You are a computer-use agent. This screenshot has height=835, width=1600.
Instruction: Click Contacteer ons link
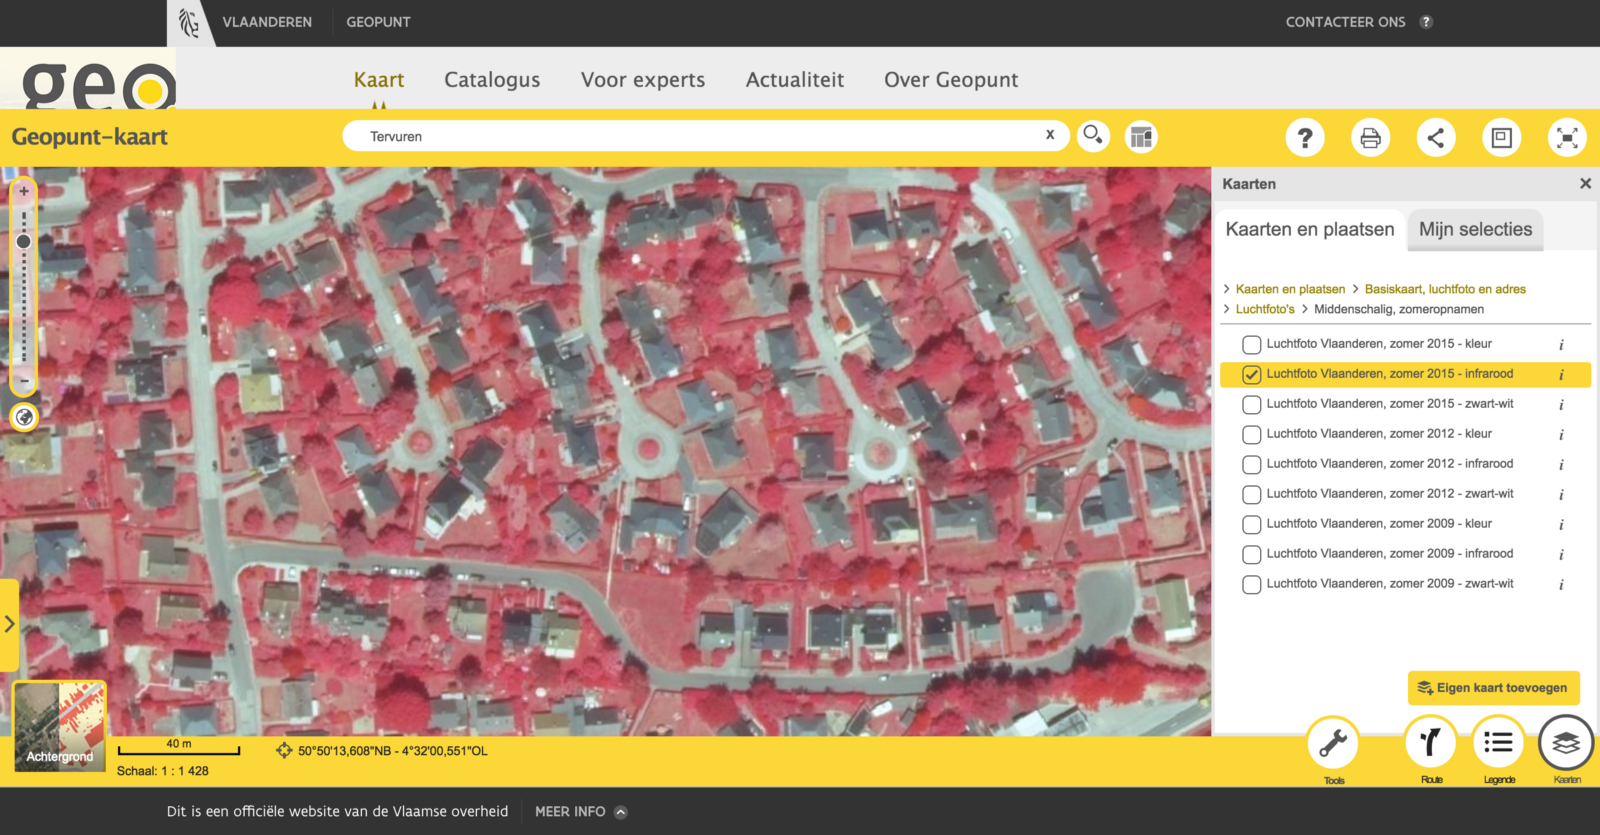pyautogui.click(x=1345, y=22)
